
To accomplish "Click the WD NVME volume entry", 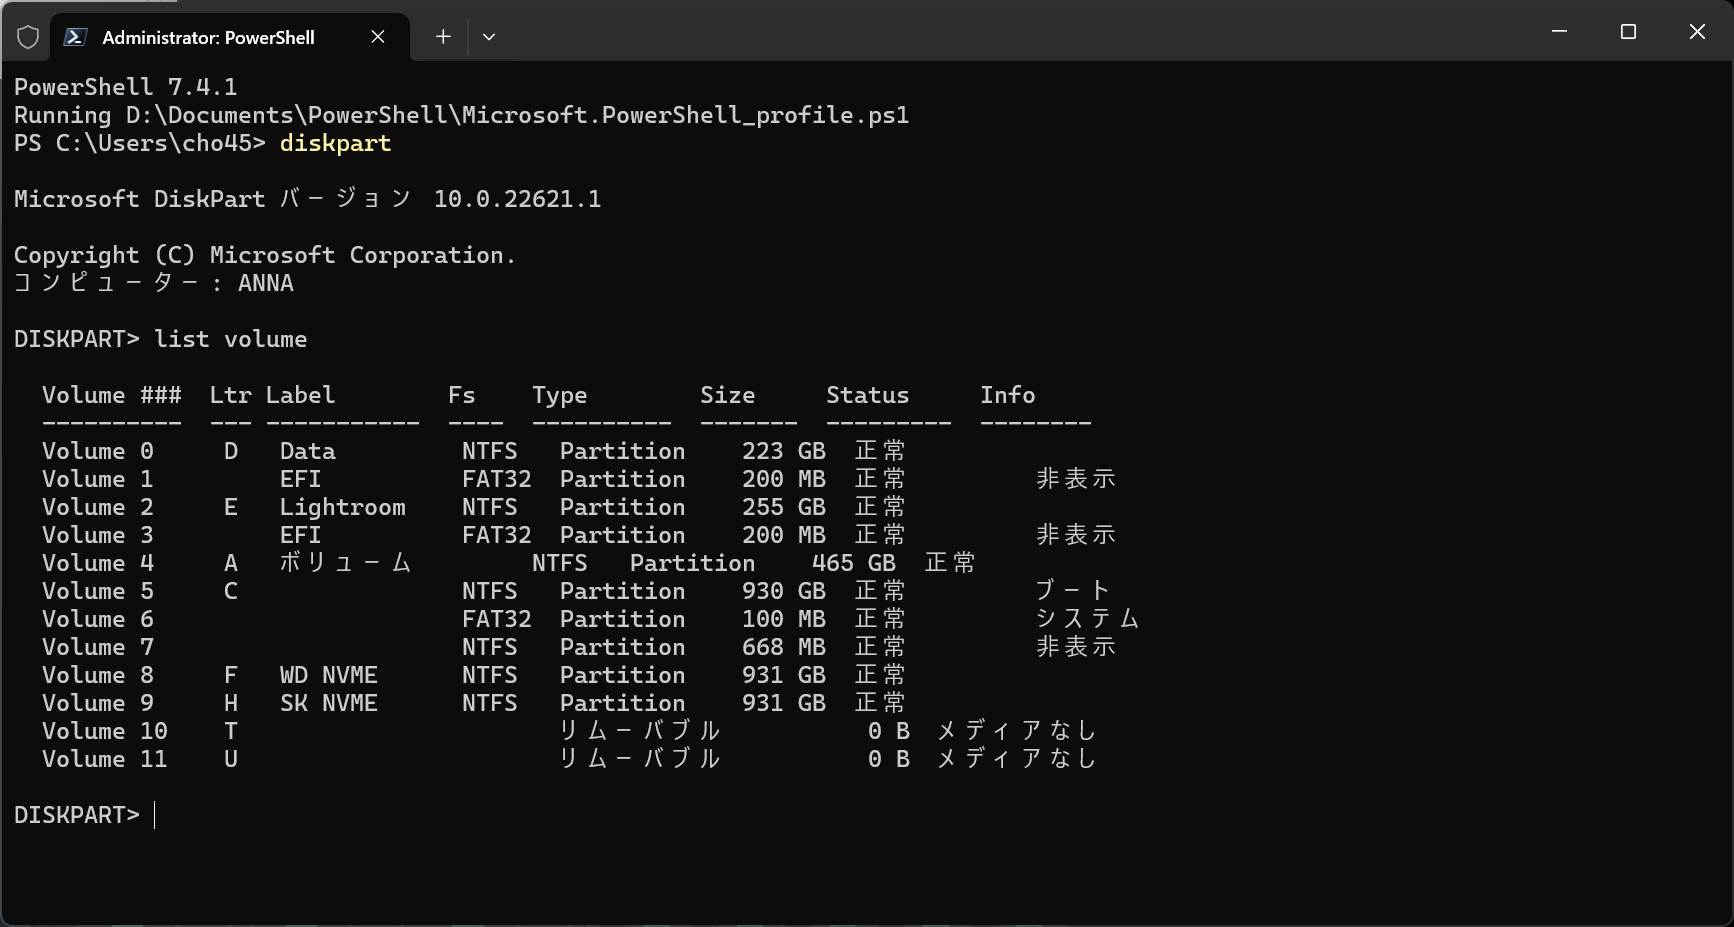I will click(328, 675).
